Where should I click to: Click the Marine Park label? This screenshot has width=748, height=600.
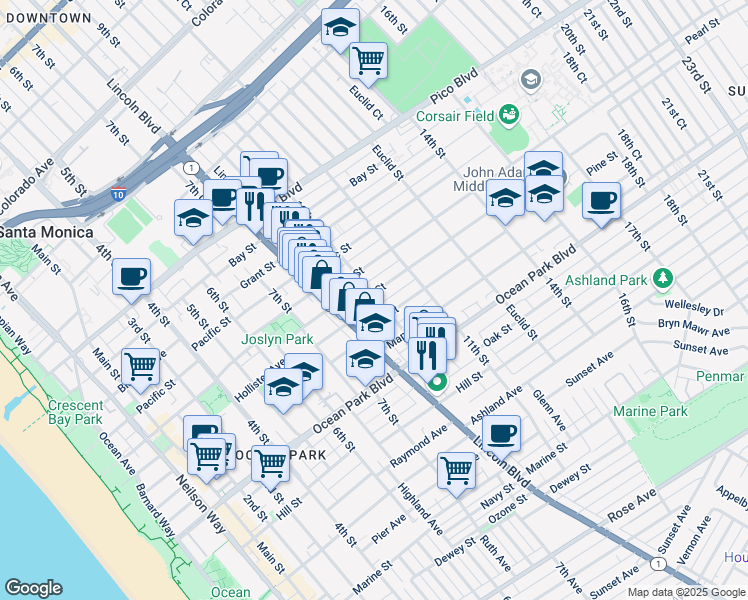coord(650,411)
